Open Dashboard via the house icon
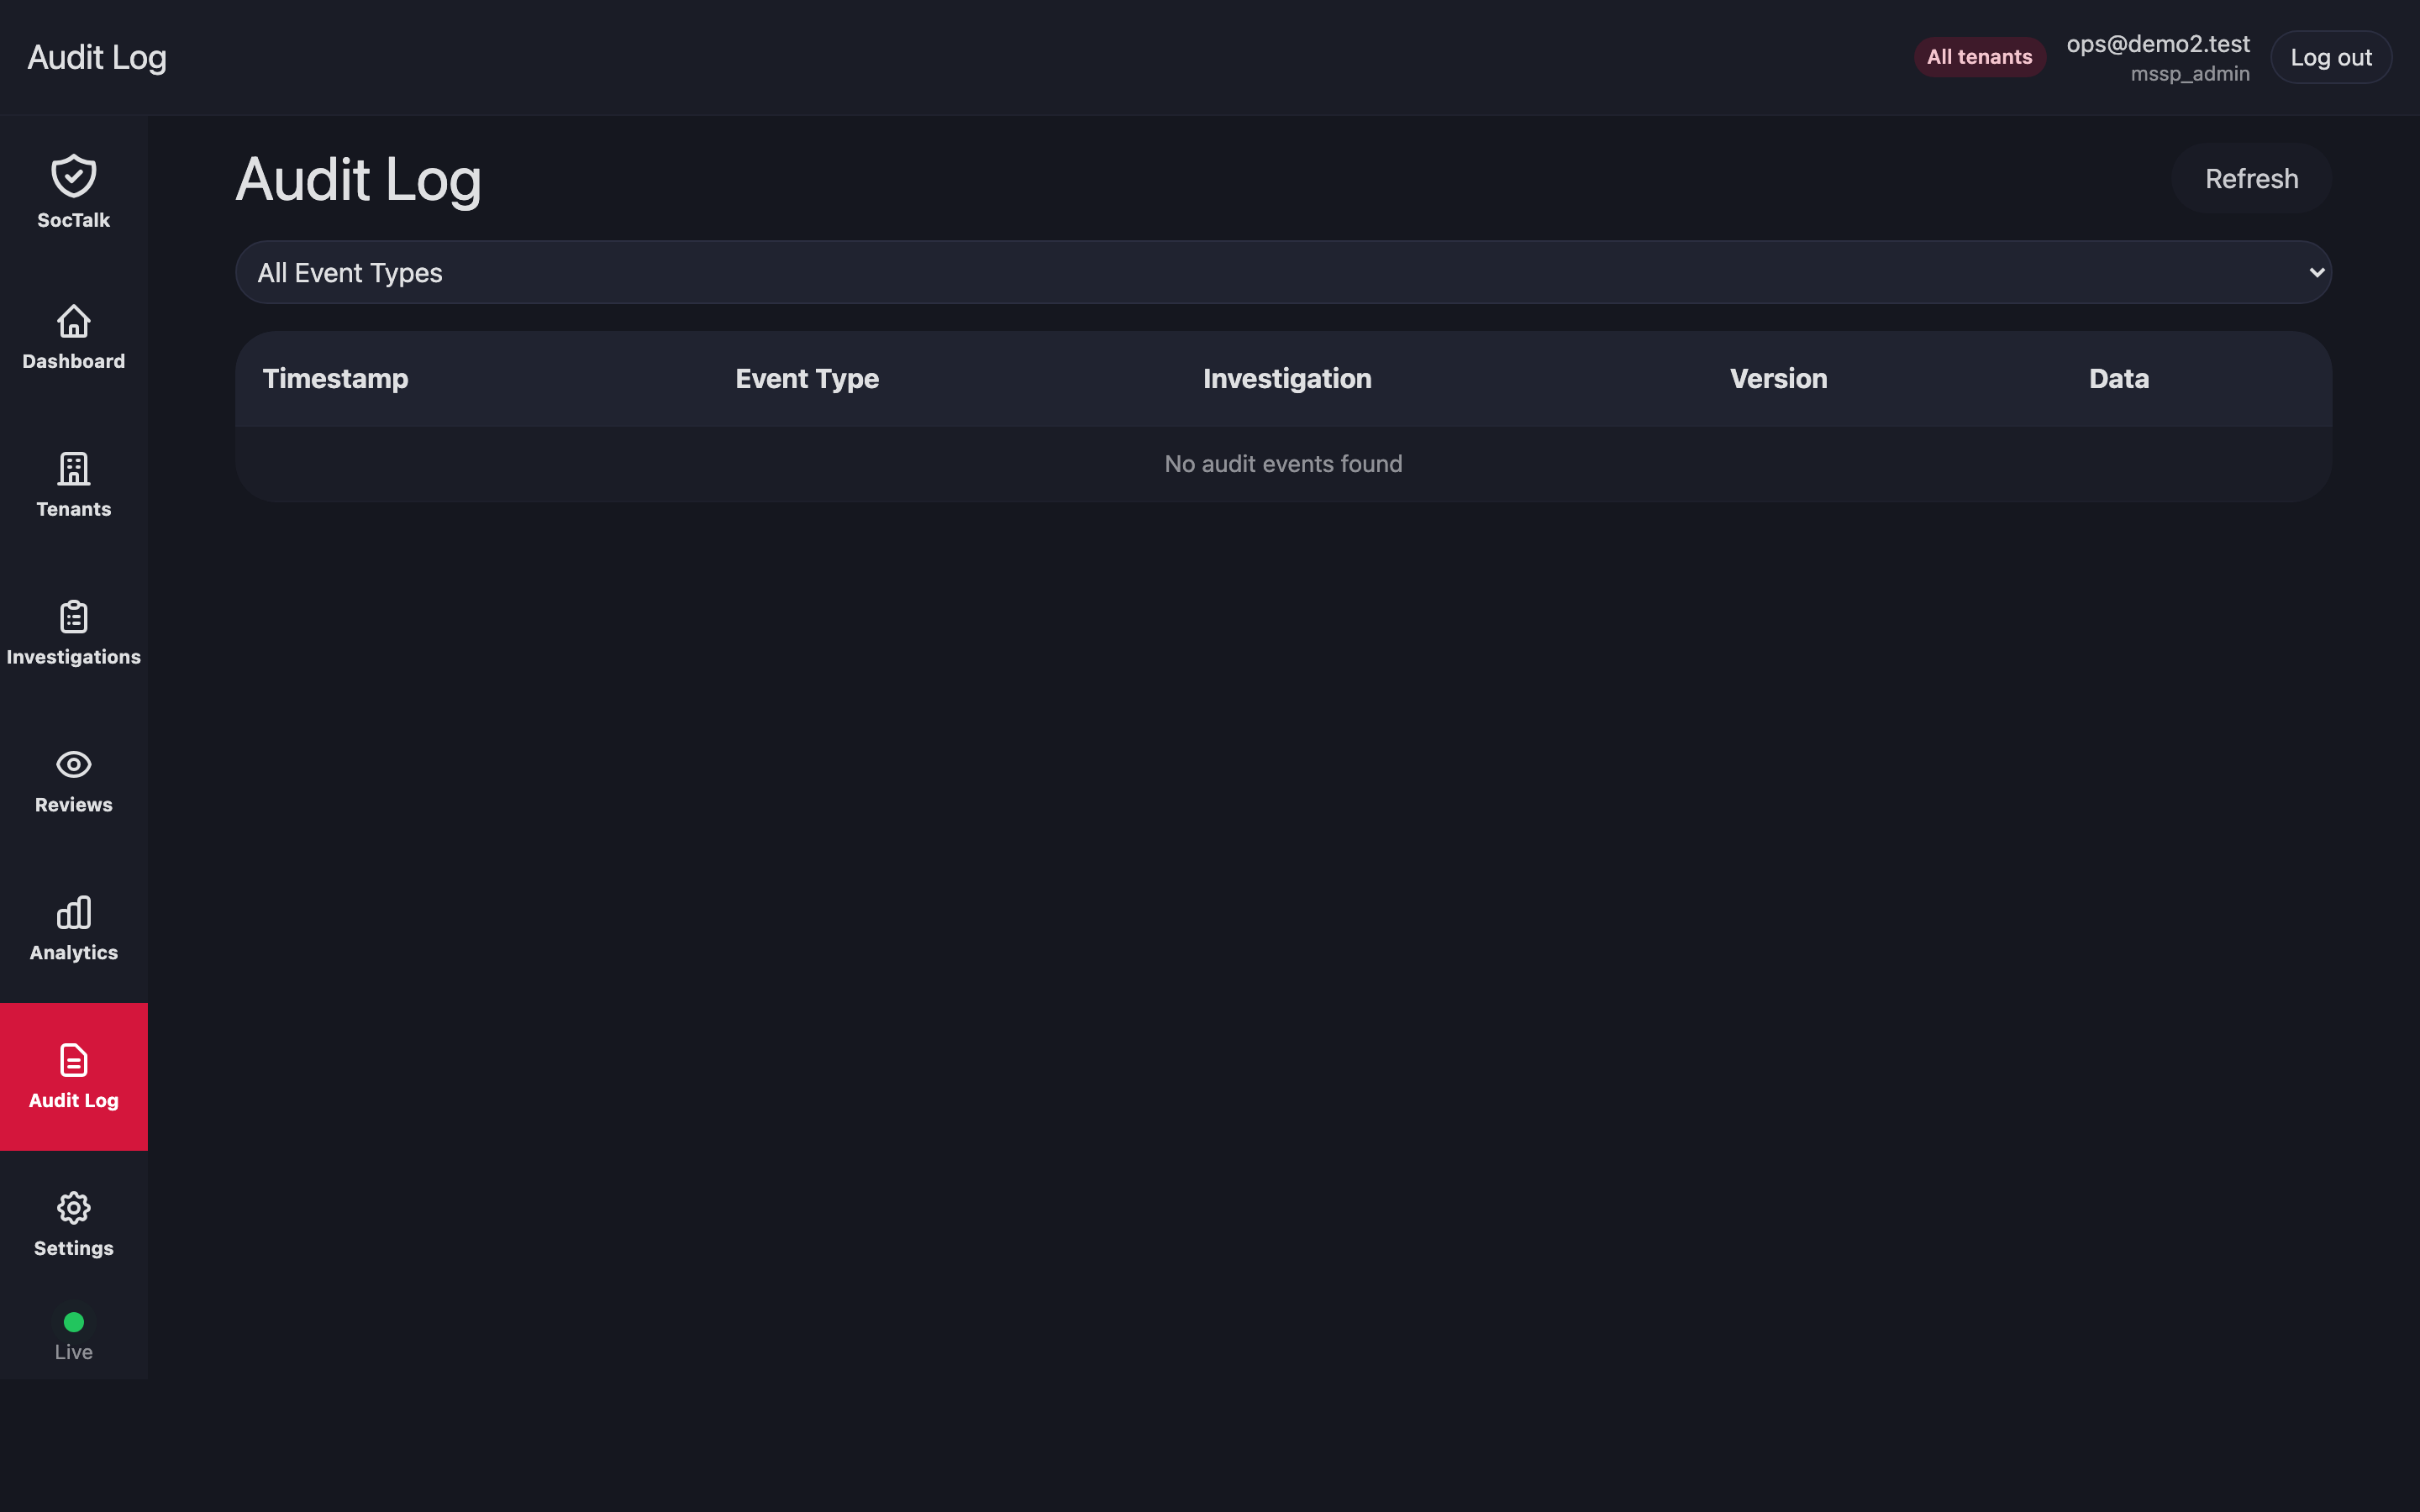The height and width of the screenshot is (1512, 2420). click(74, 321)
